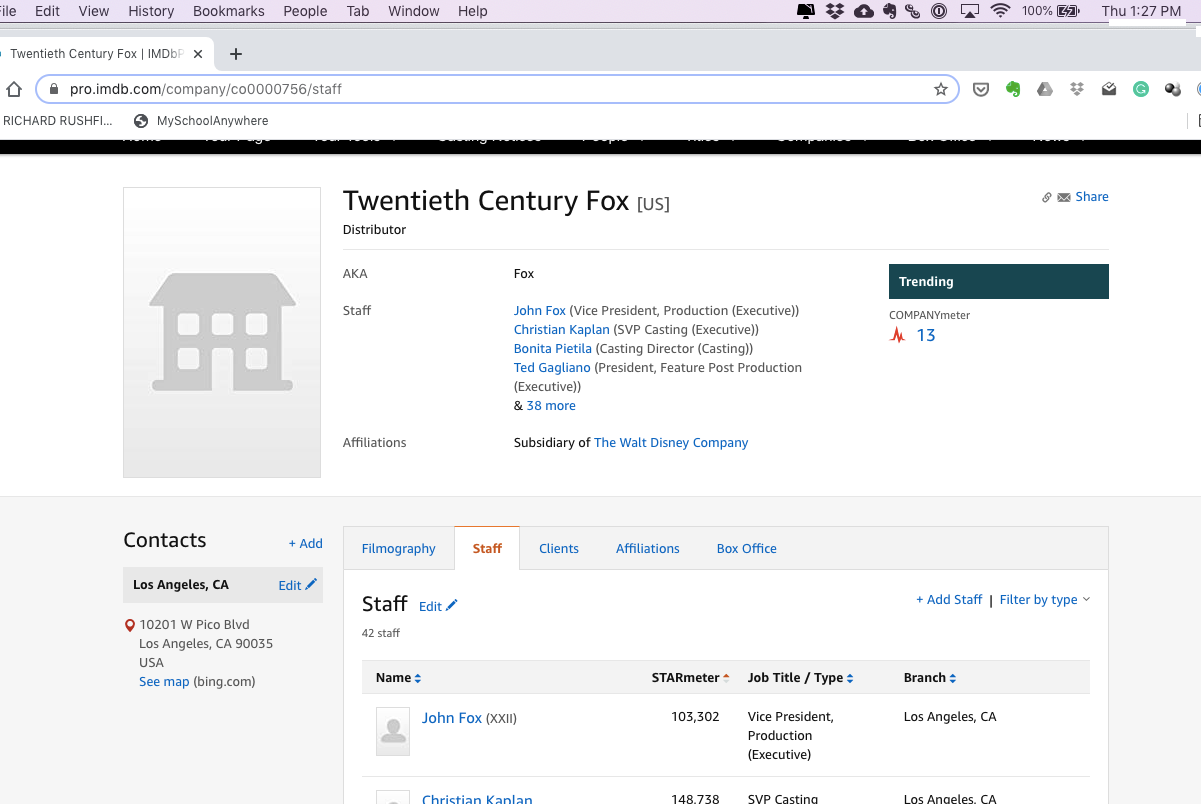Image resolution: width=1201 pixels, height=804 pixels.
Task: Click the three-spheres extension icon
Action: pos(1173,89)
